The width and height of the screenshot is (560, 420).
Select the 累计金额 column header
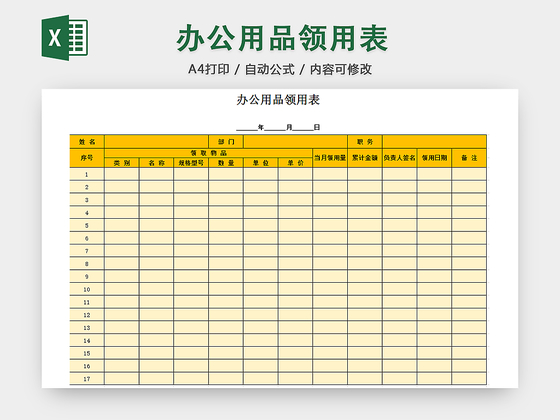coord(365,158)
